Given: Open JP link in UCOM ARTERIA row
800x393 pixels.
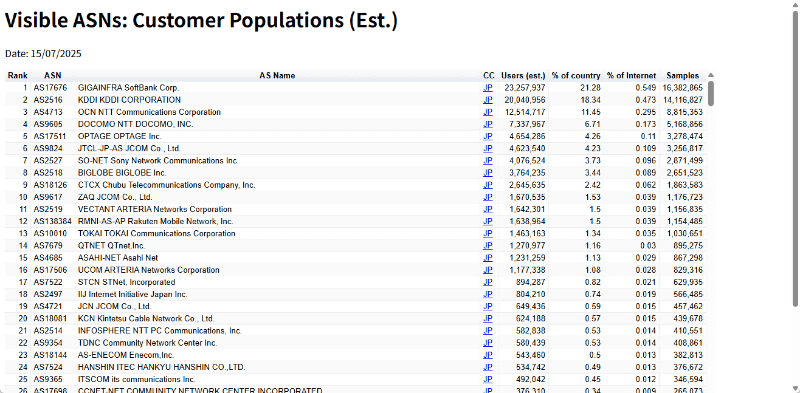Looking at the screenshot, I should click(x=488, y=270).
